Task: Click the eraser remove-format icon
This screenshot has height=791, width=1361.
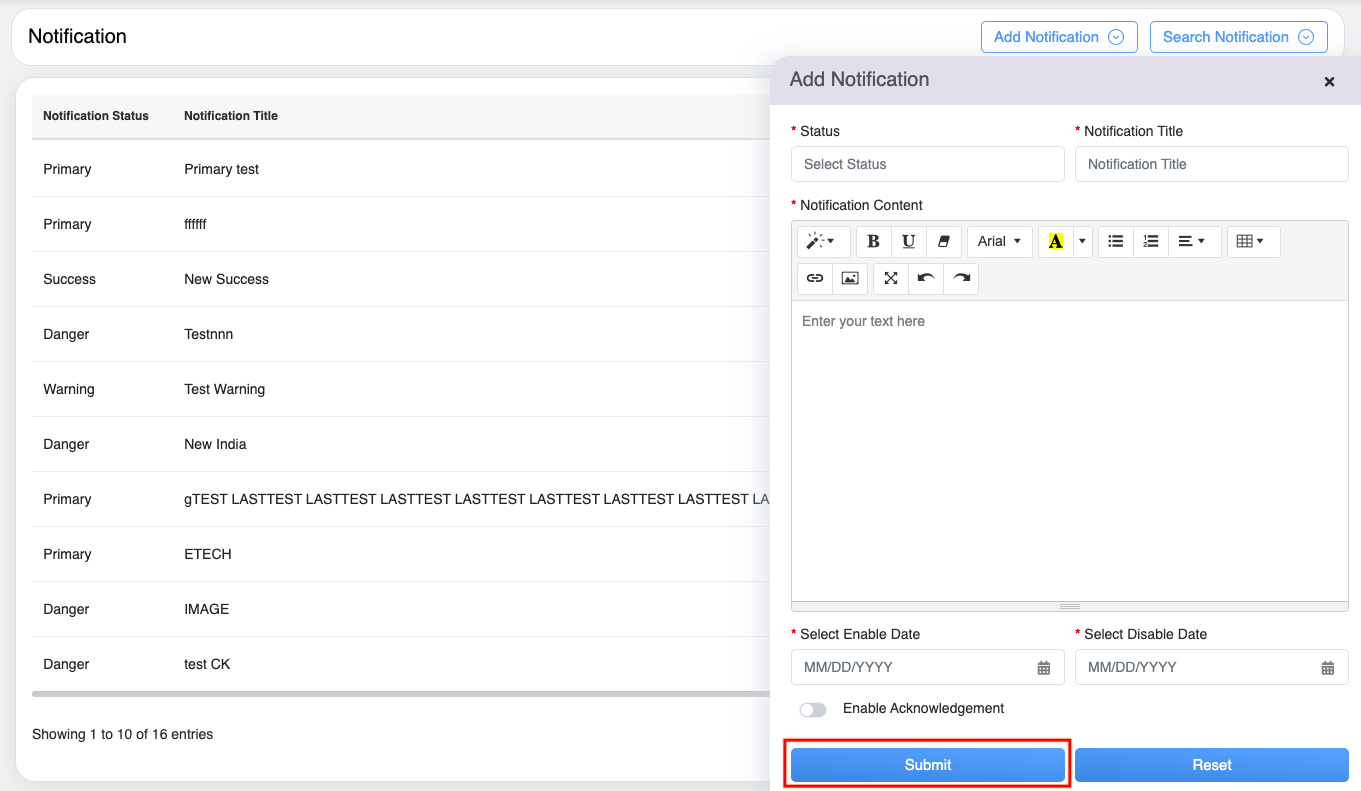Action: click(x=943, y=242)
